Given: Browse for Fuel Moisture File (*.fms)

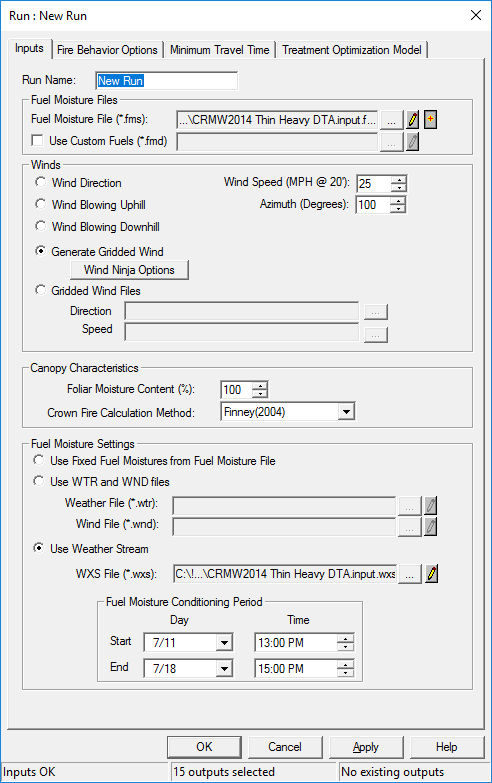Looking at the screenshot, I should [392, 120].
